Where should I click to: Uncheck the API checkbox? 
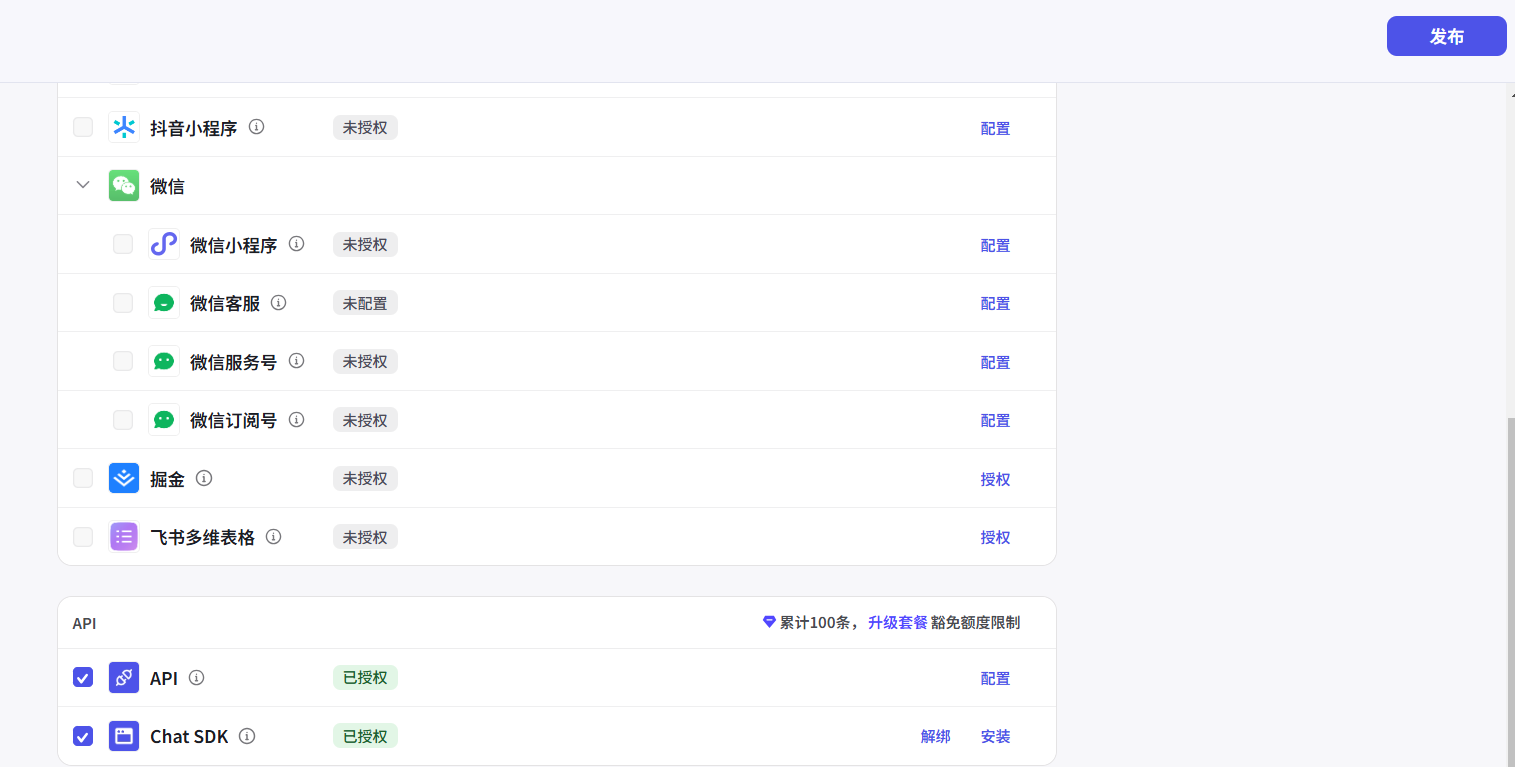pos(83,677)
